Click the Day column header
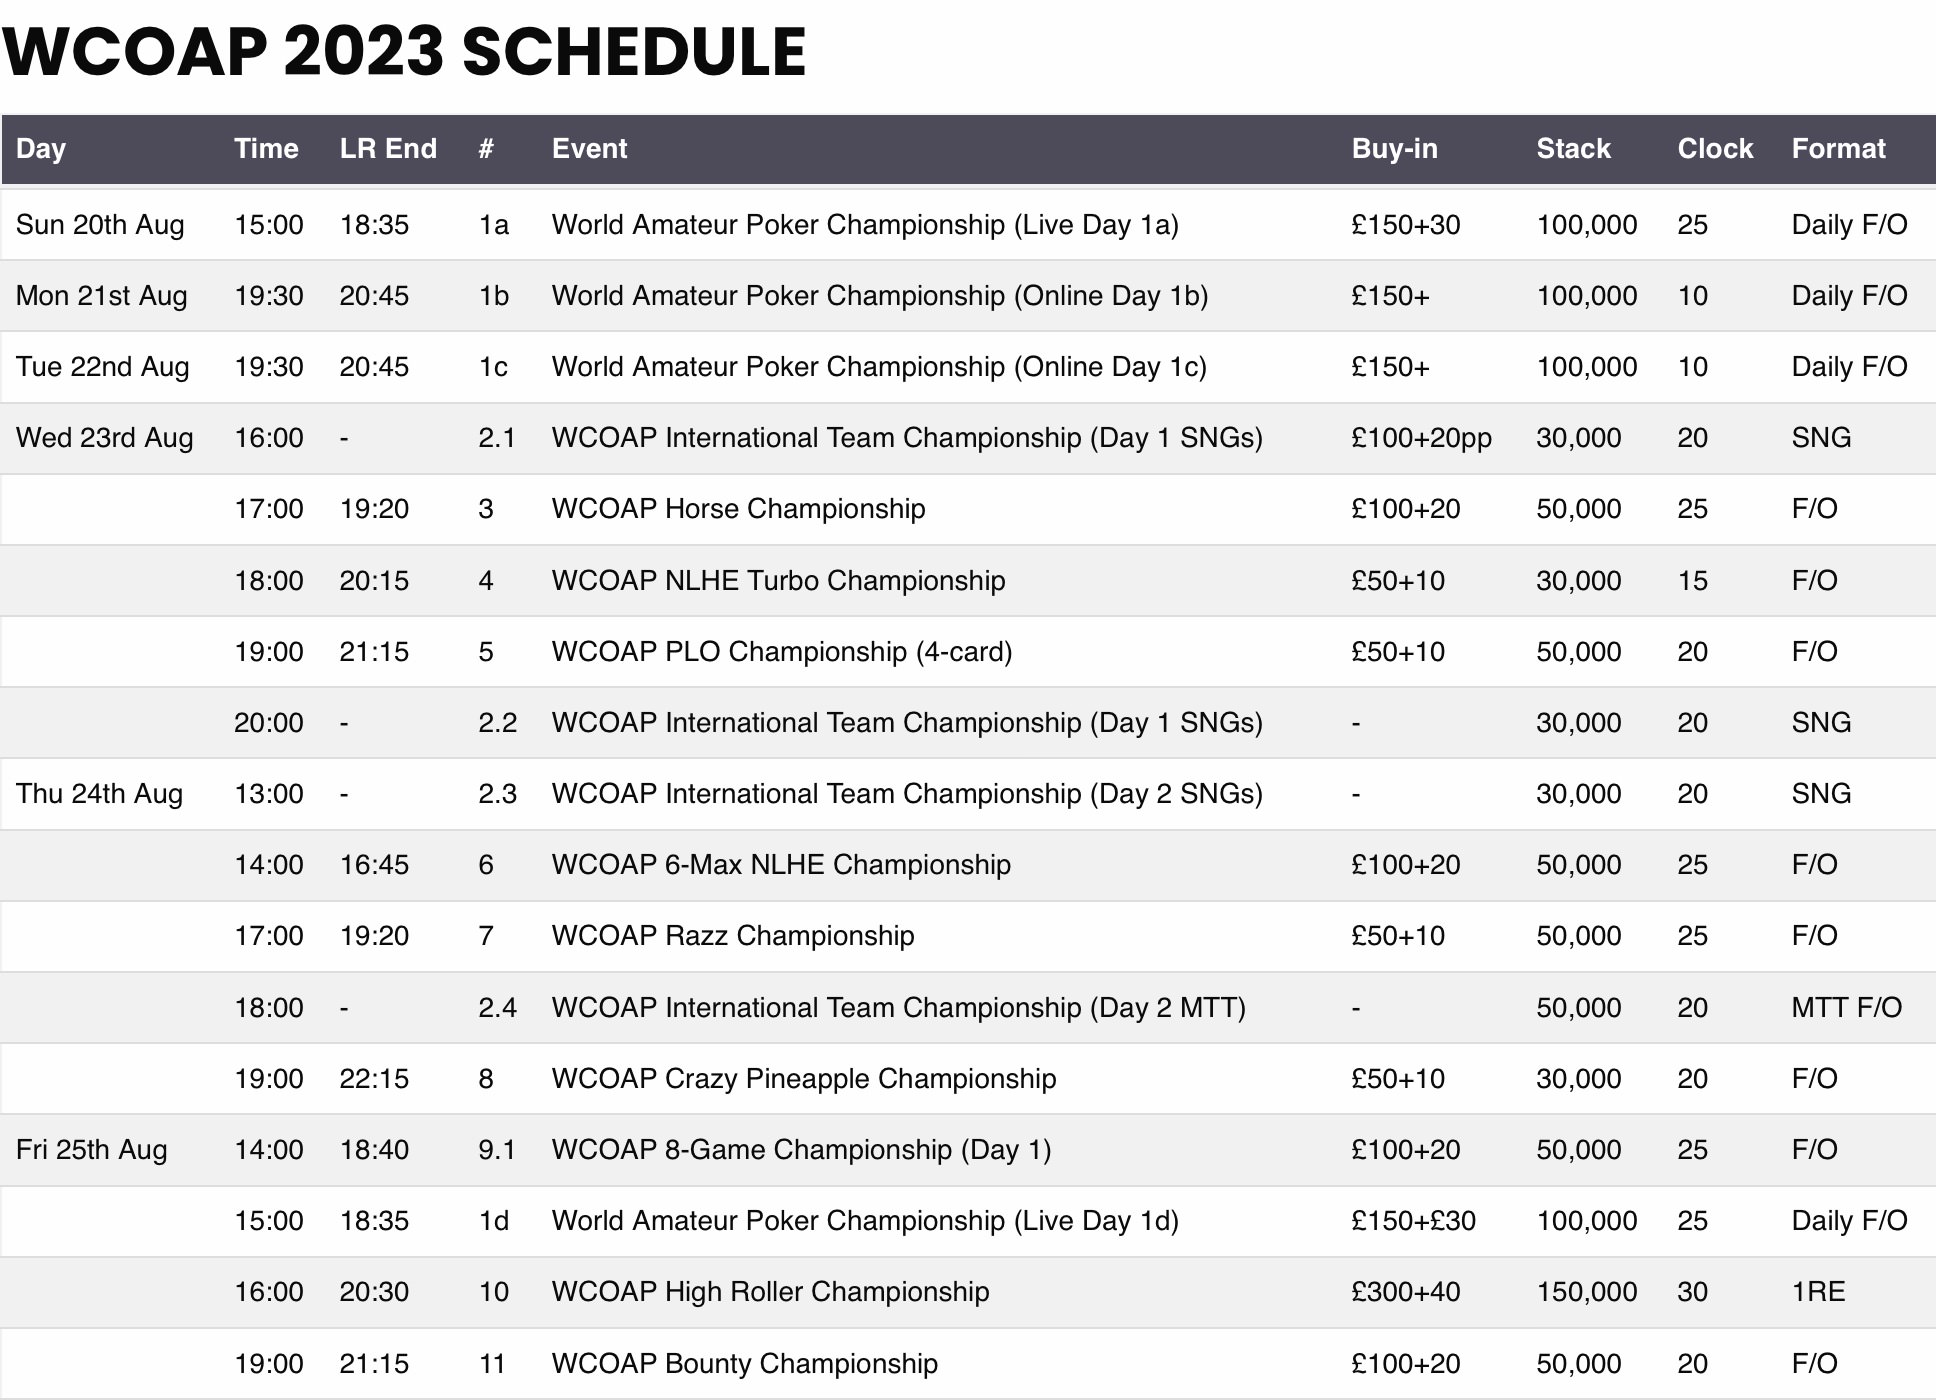Screen dimensions: 1936x1400 (x=41, y=149)
